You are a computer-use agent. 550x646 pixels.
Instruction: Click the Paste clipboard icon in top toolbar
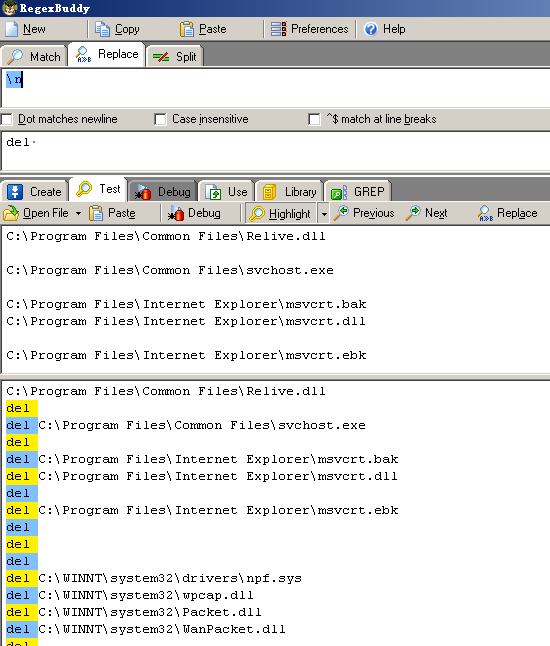(x=187, y=29)
